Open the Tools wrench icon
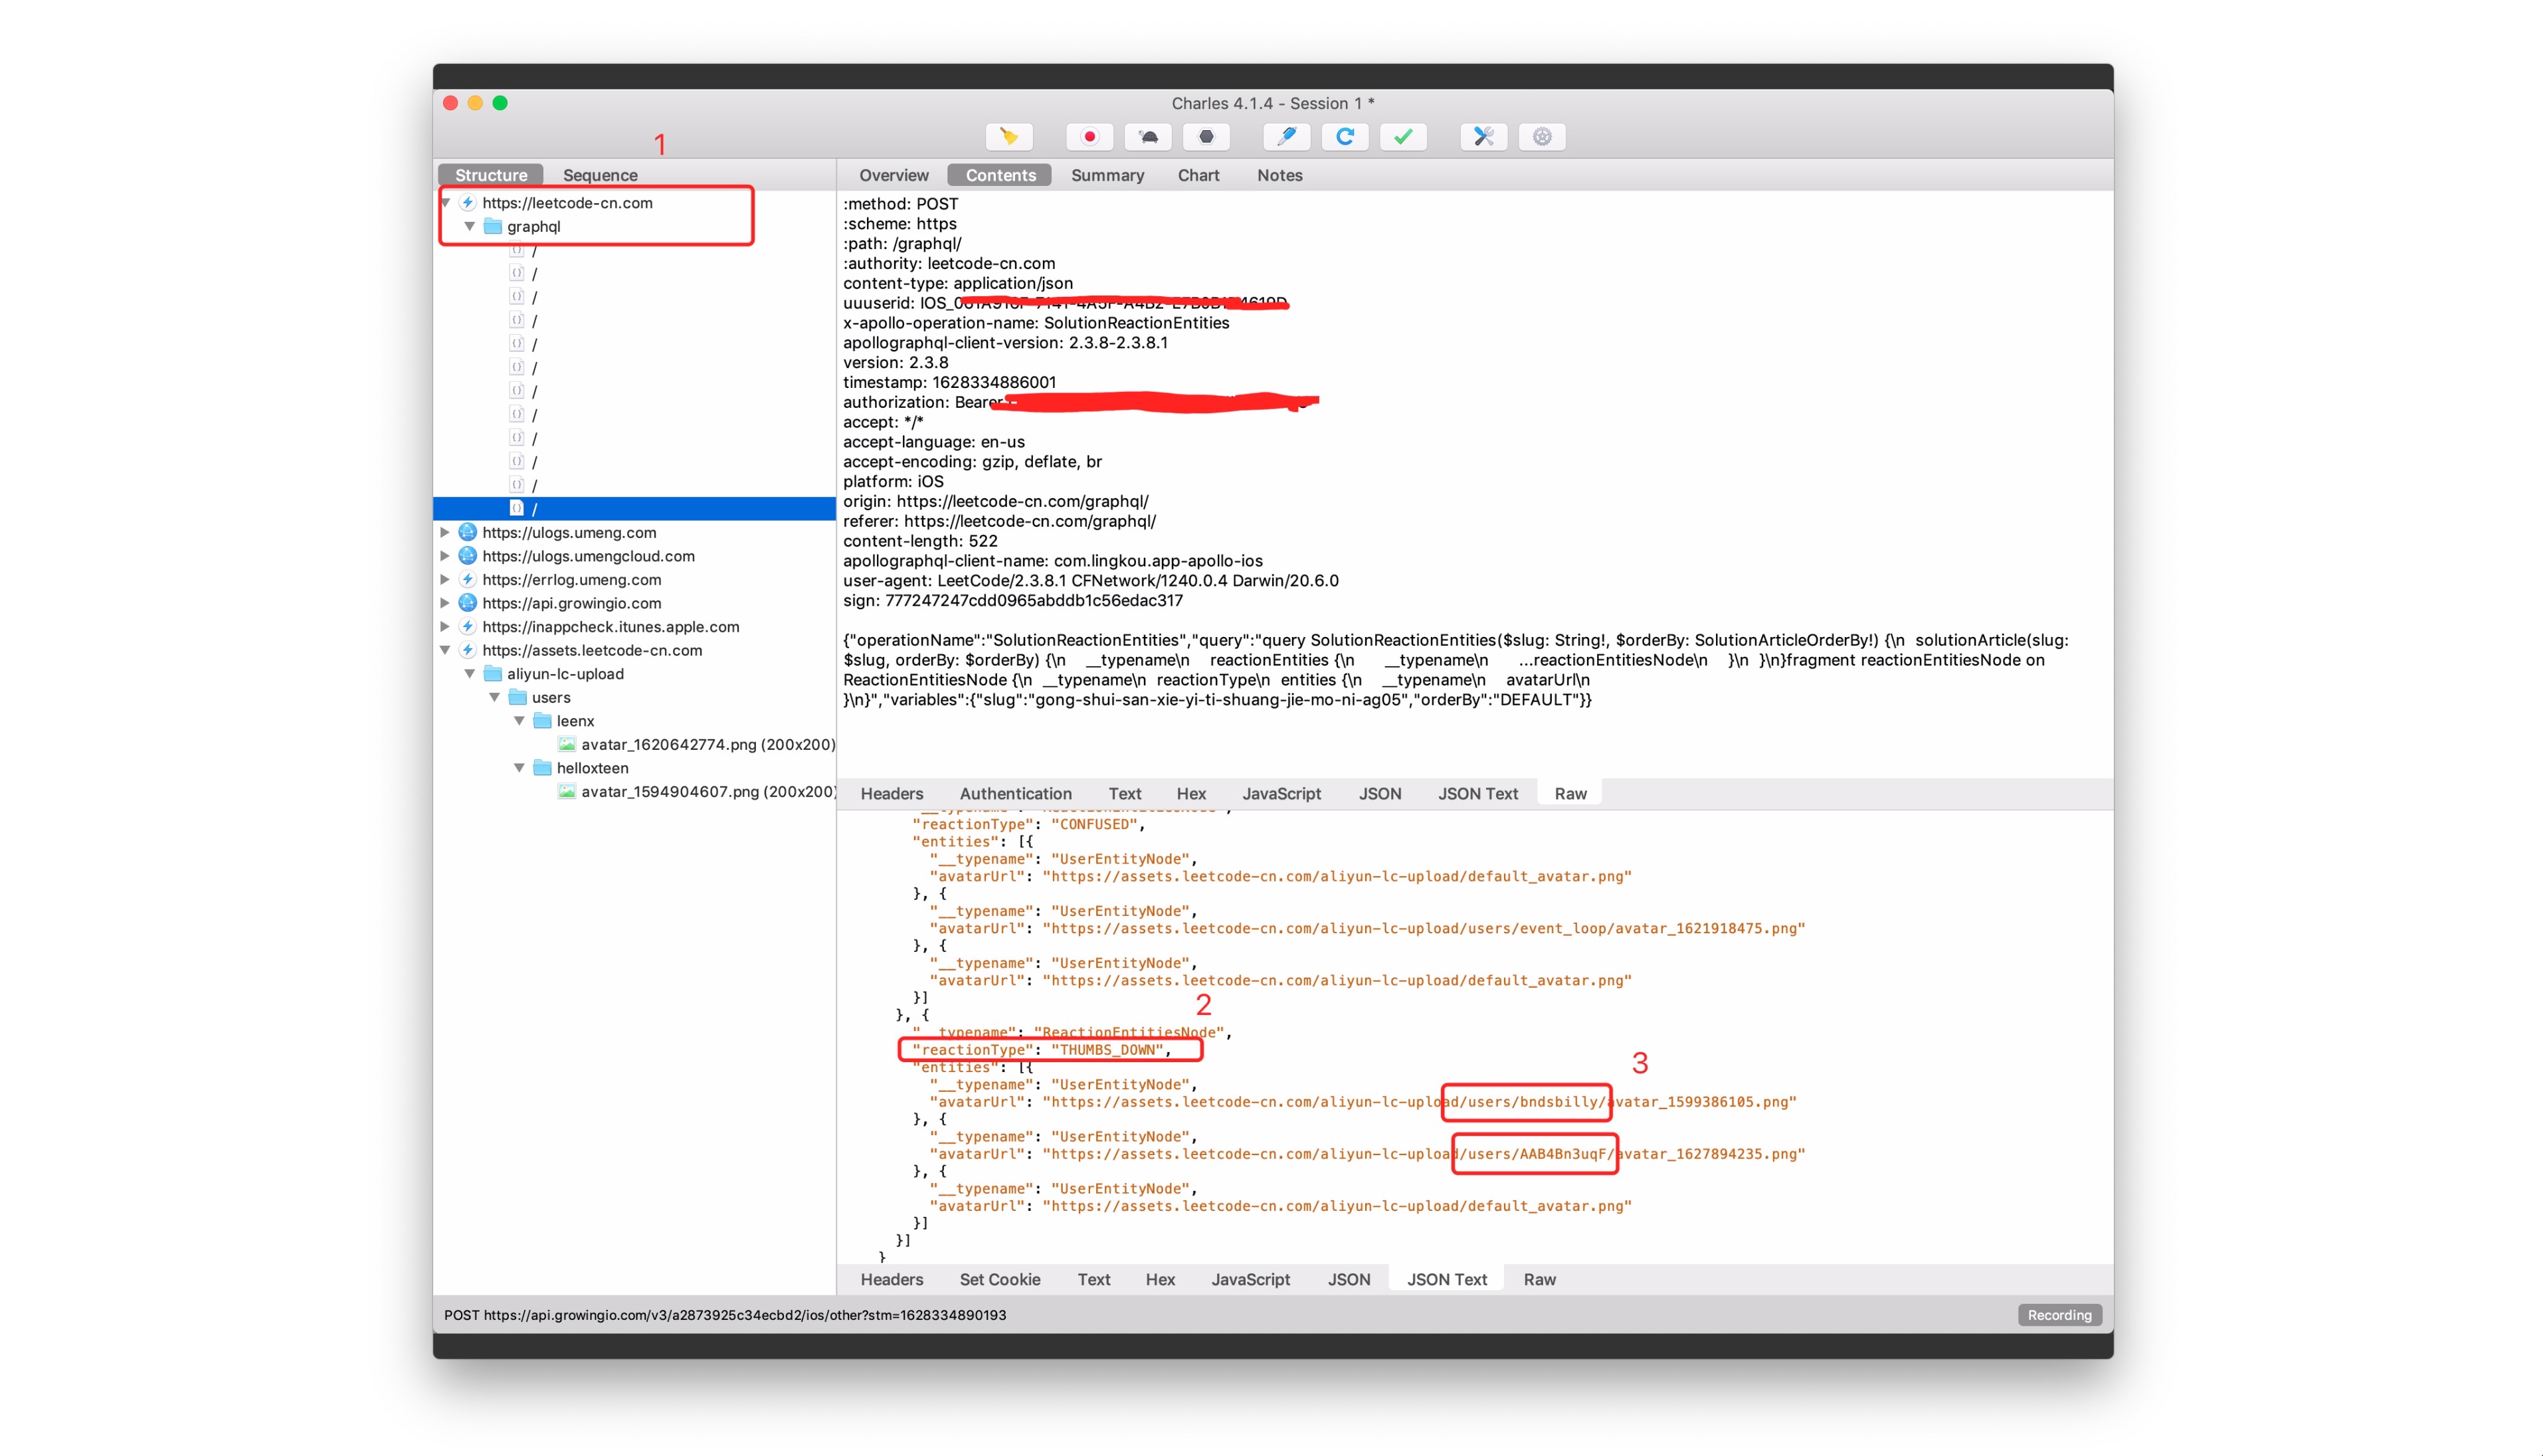Image resolution: width=2543 pixels, height=1456 pixels. click(x=1483, y=137)
